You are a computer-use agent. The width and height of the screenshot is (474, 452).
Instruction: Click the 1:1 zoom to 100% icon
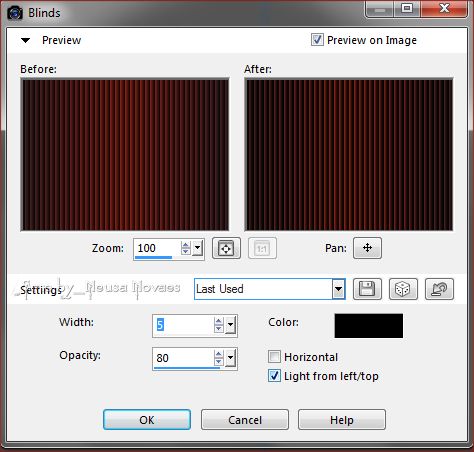tap(262, 248)
